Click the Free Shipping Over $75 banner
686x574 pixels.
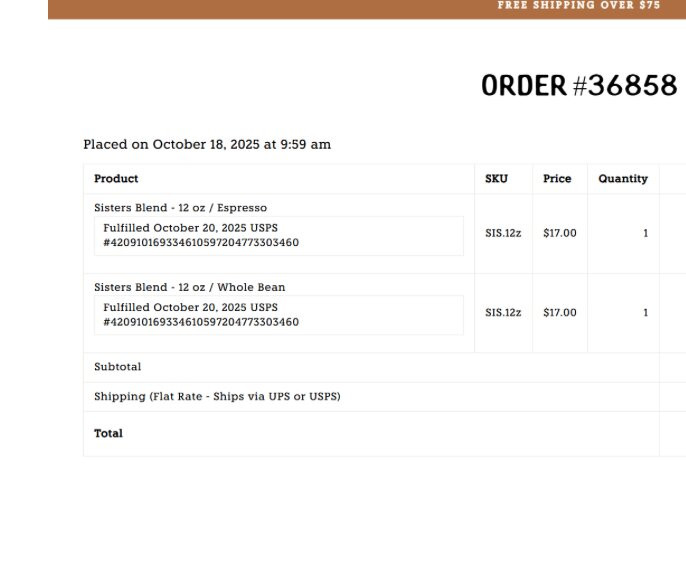(578, 5)
